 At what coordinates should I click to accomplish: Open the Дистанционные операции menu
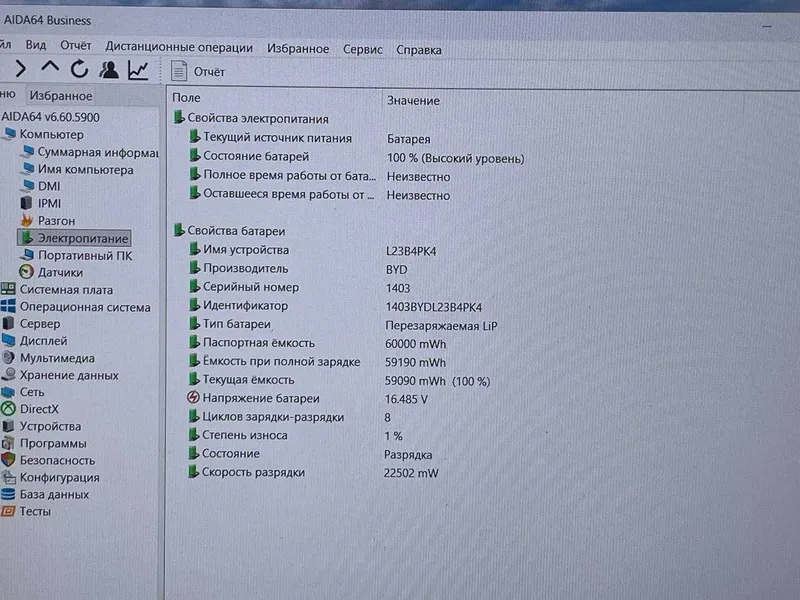179,47
